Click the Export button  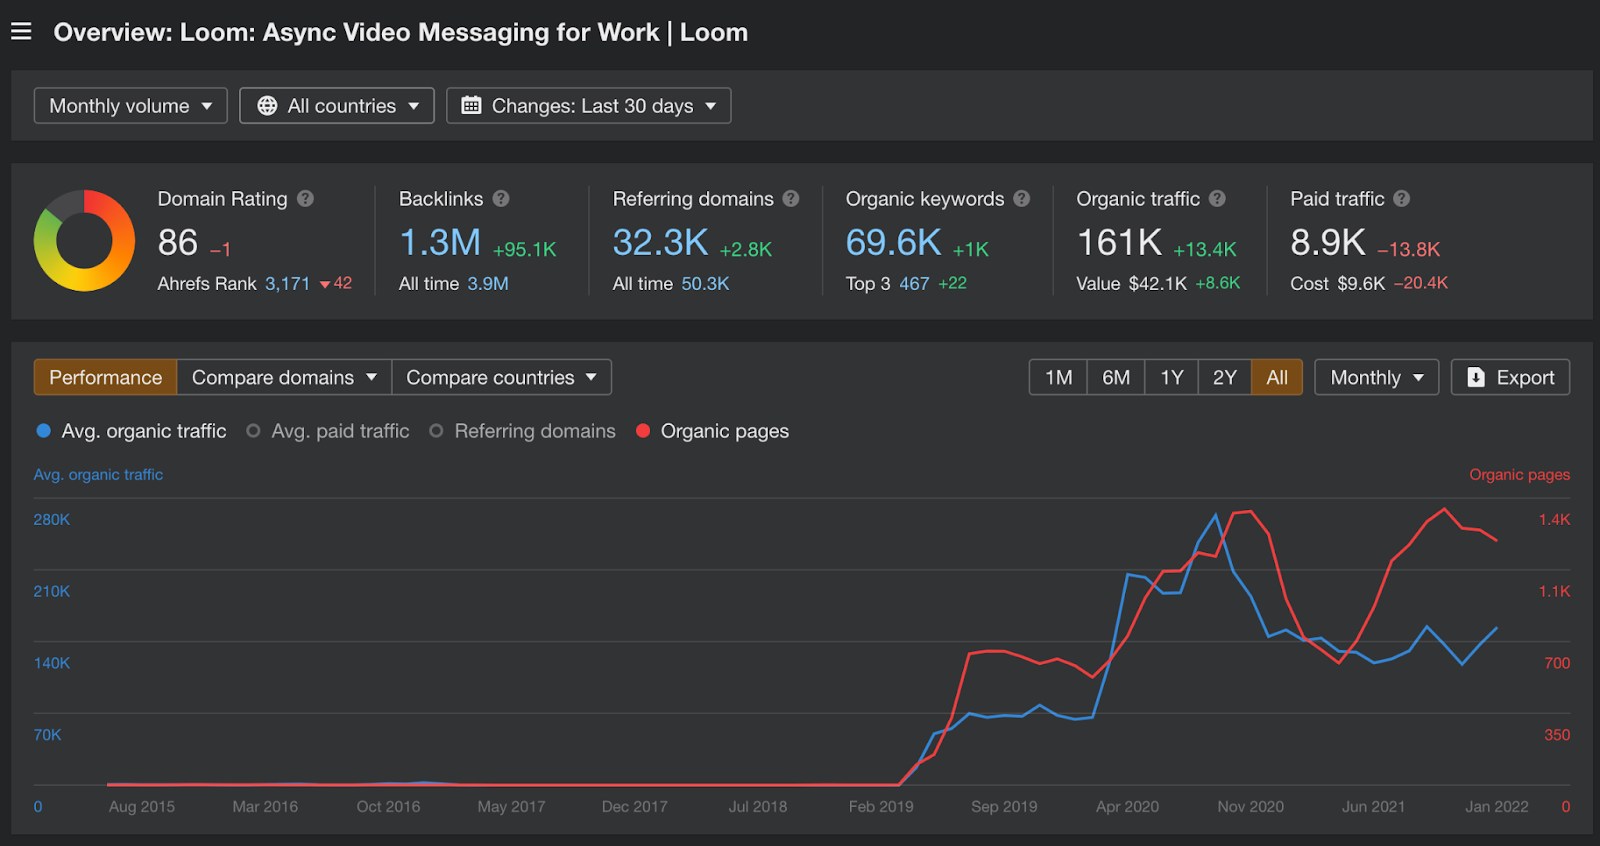pos(1510,377)
